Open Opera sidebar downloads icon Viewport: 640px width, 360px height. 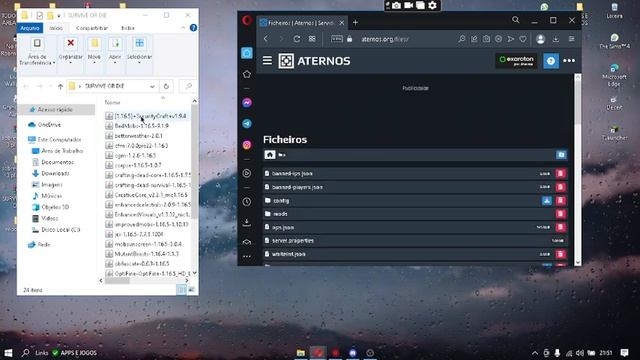[247, 222]
